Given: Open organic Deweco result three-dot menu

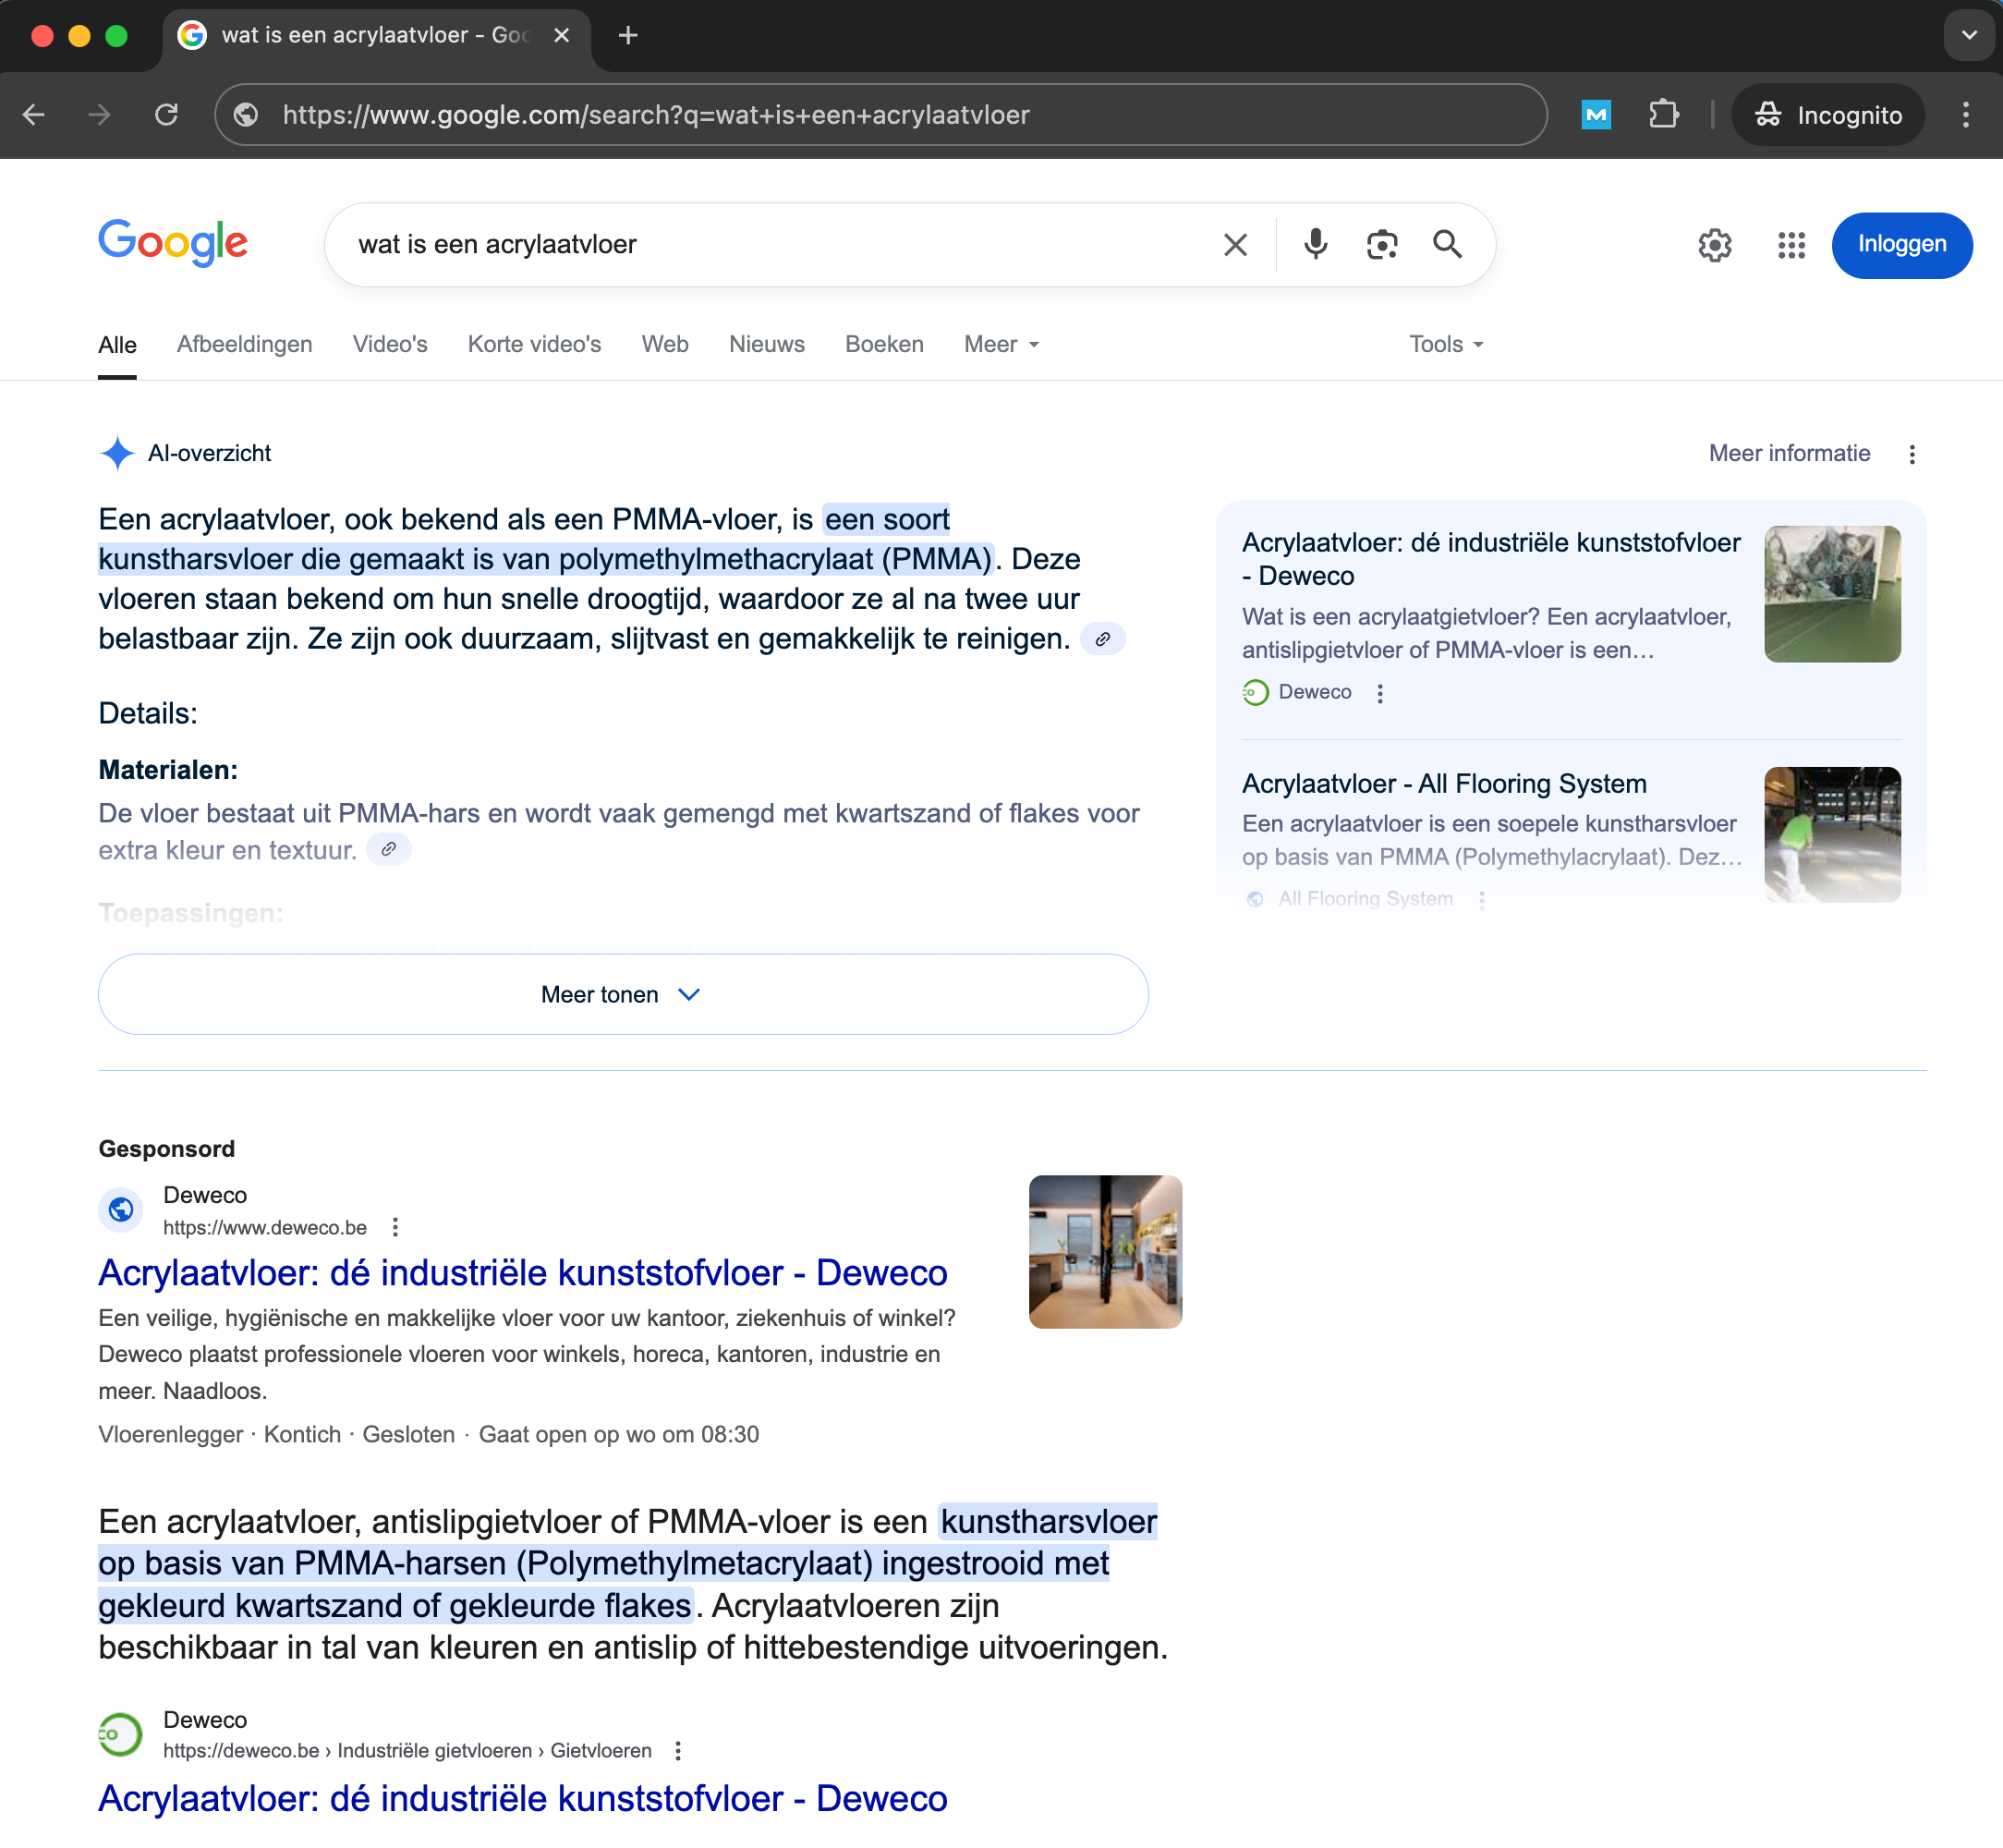Looking at the screenshot, I should coord(678,1751).
